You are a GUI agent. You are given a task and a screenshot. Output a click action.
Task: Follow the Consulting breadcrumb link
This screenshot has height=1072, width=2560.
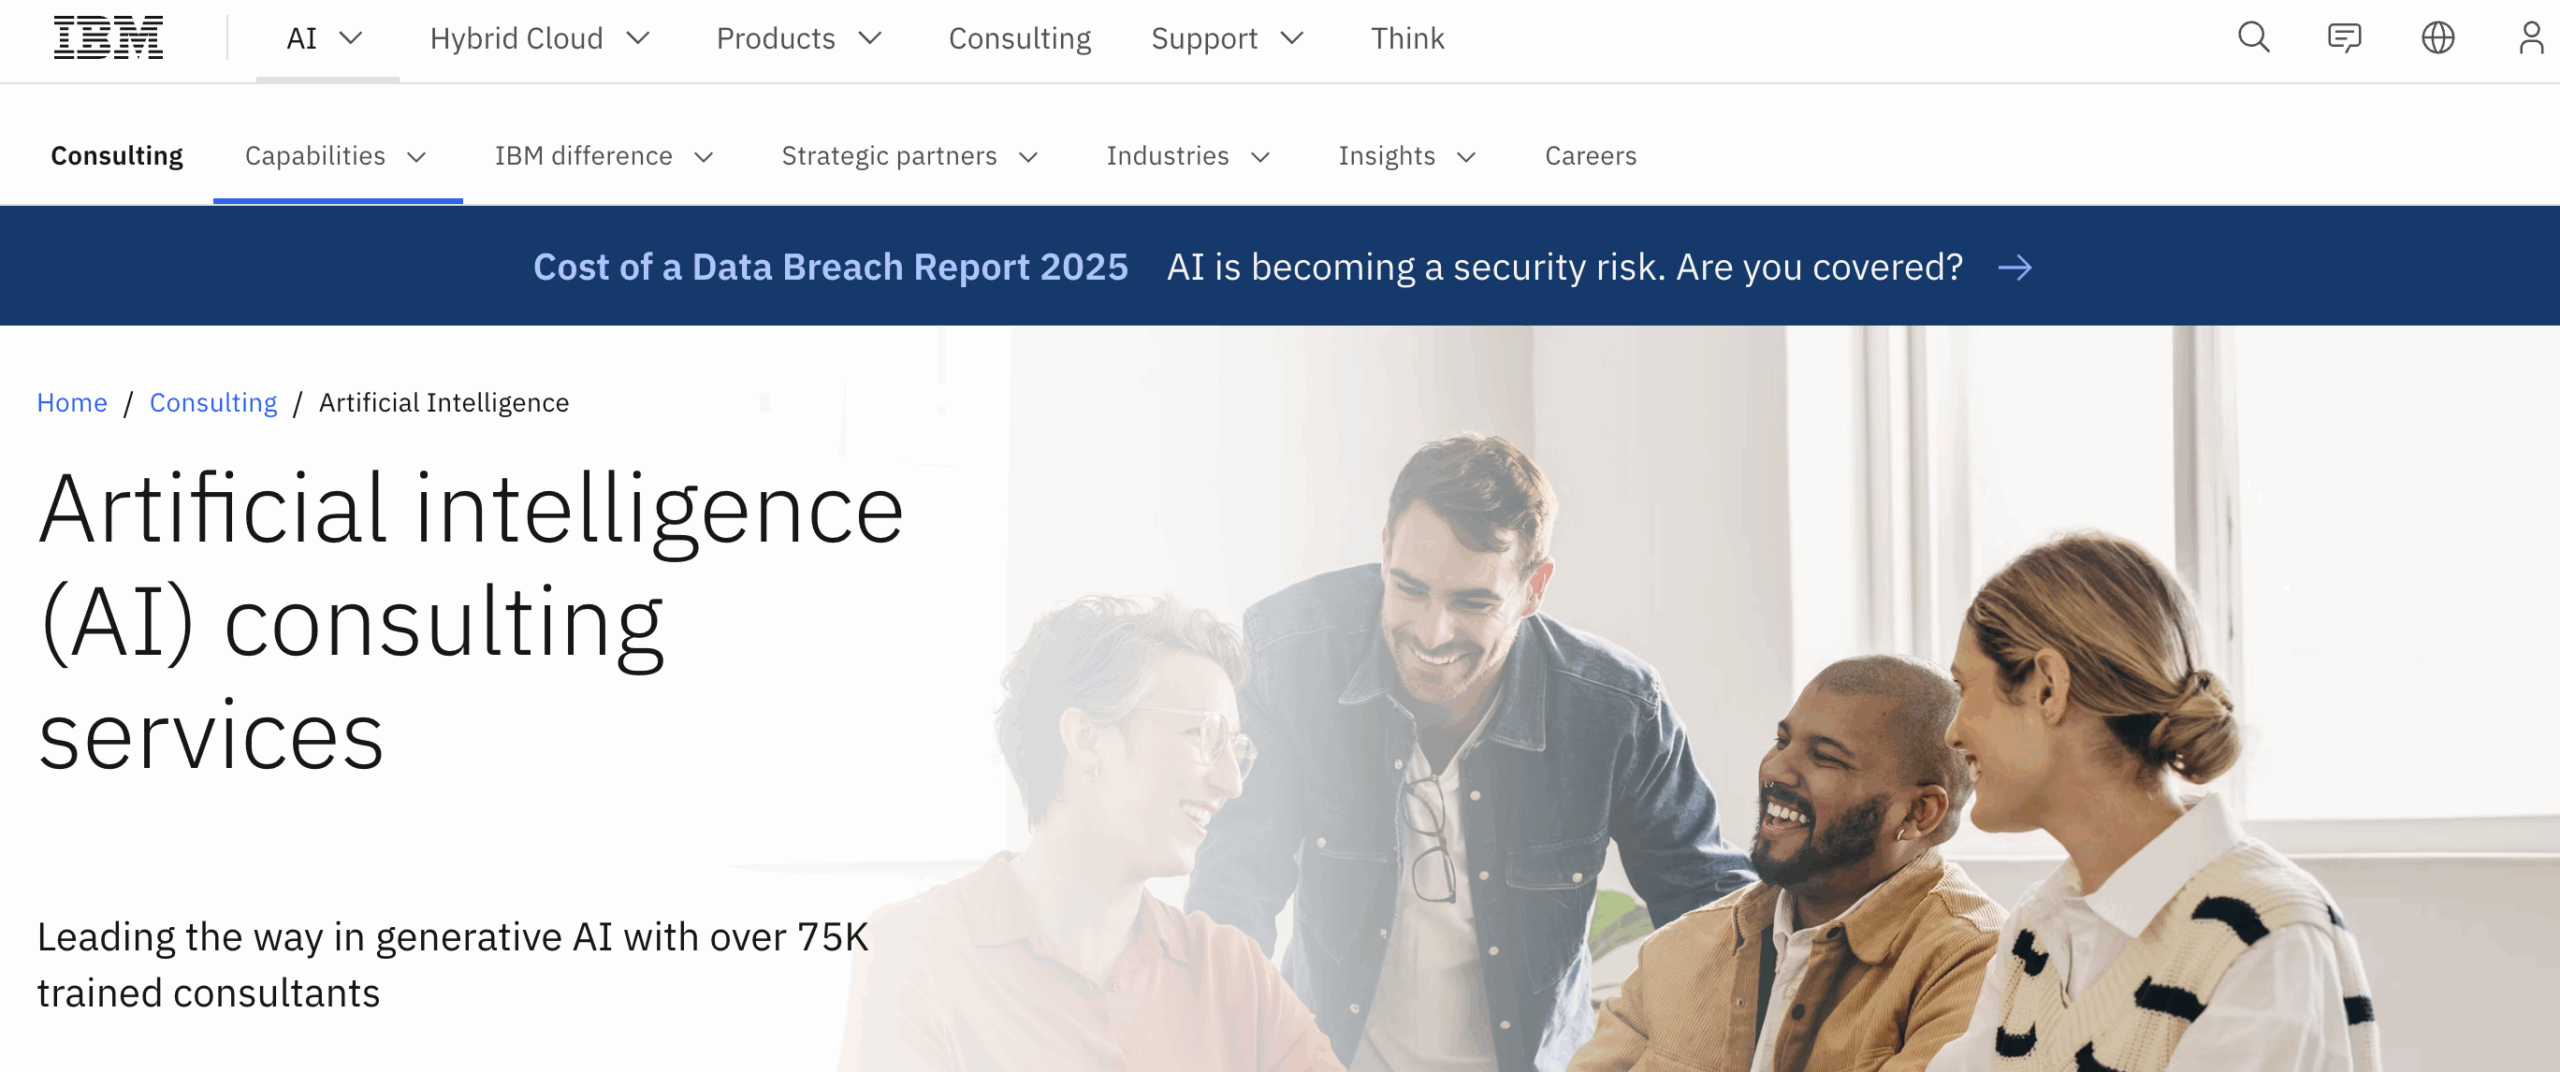(213, 402)
